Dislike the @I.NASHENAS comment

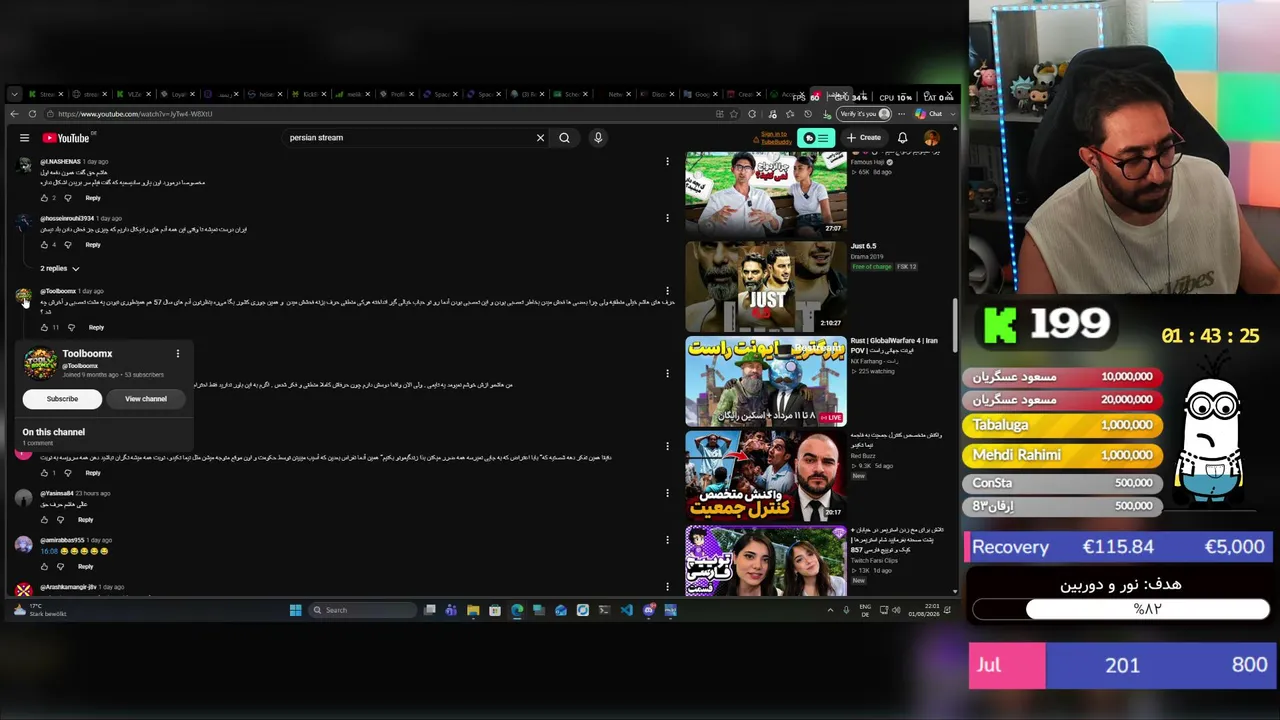(x=68, y=198)
